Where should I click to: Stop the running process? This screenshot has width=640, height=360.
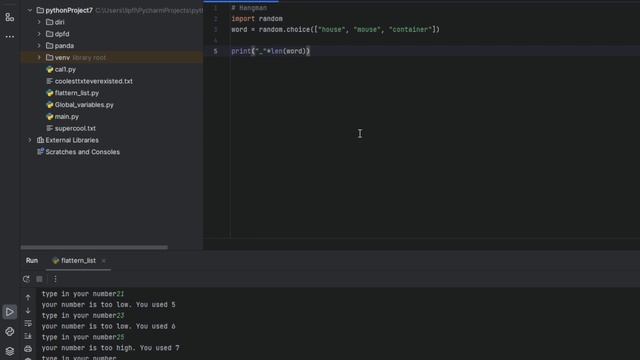(39, 279)
